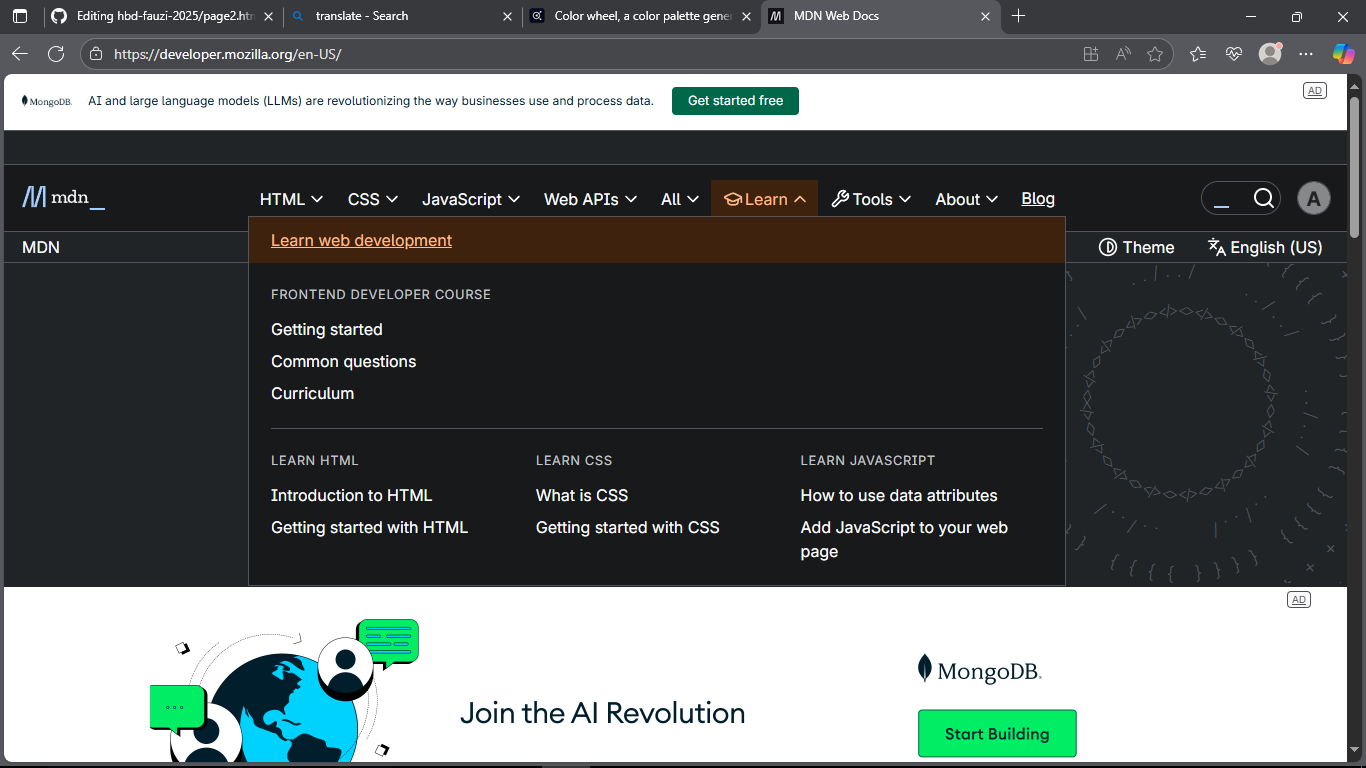Refresh the MDN page
This screenshot has height=768, width=1366.
(56, 54)
